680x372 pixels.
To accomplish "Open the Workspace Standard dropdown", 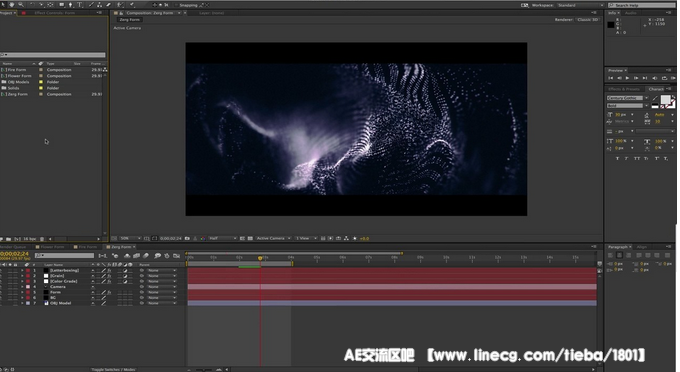I will click(x=580, y=5).
